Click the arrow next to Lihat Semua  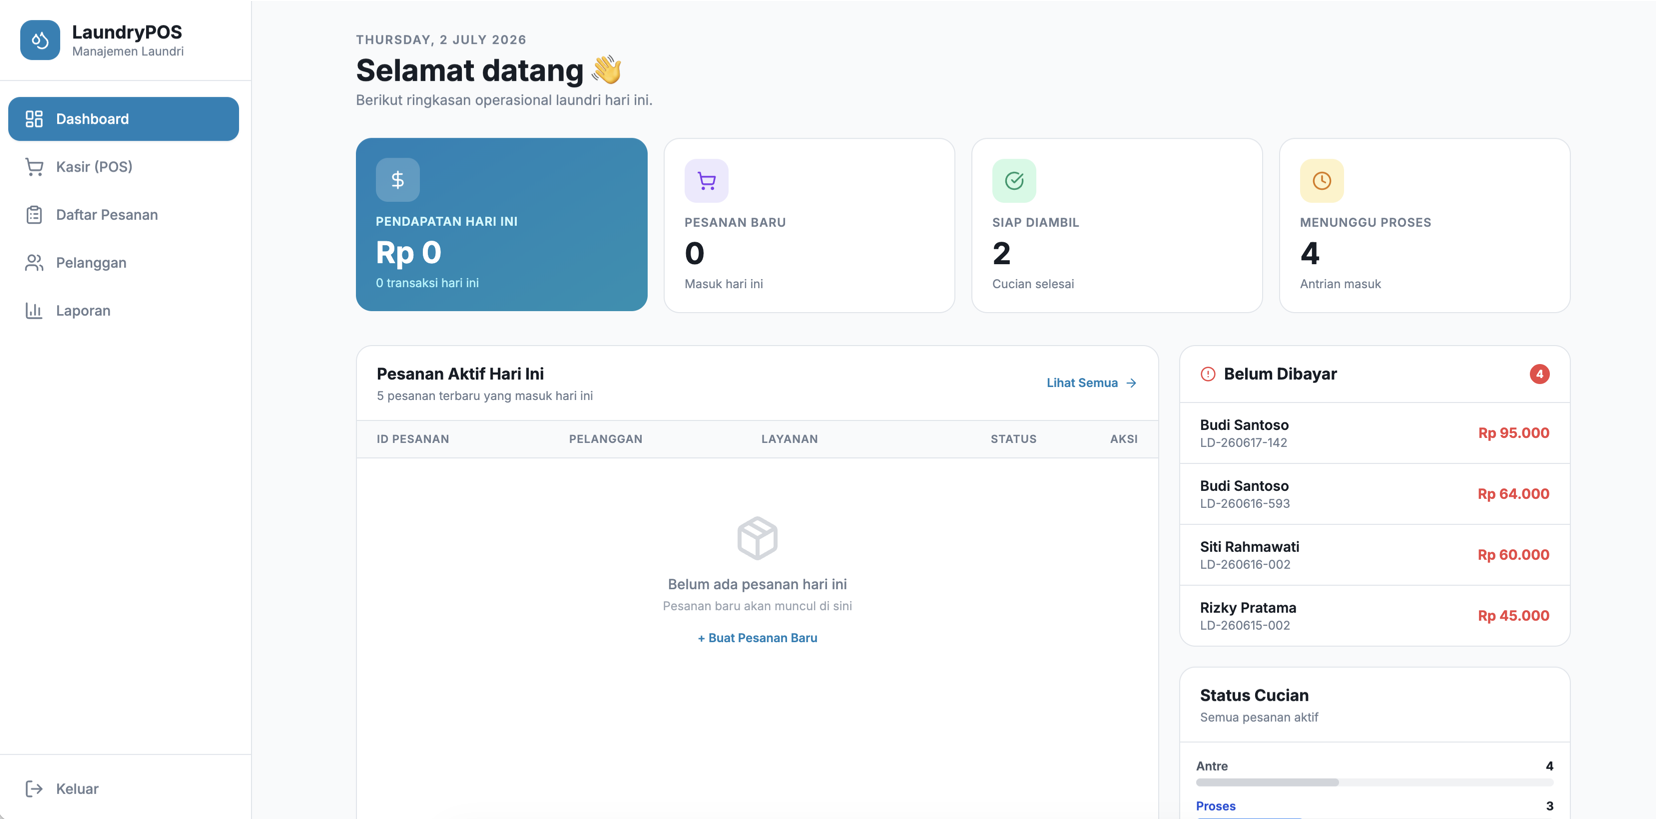tap(1131, 383)
